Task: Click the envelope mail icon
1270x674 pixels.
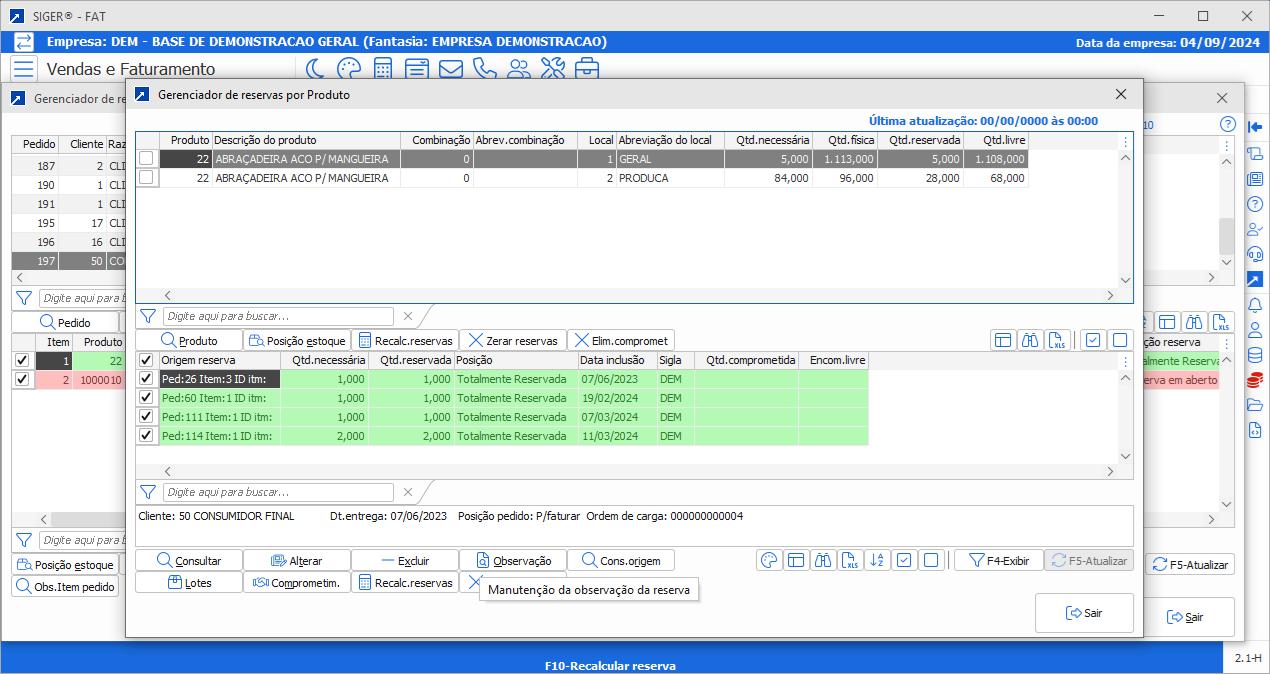Action: point(450,69)
